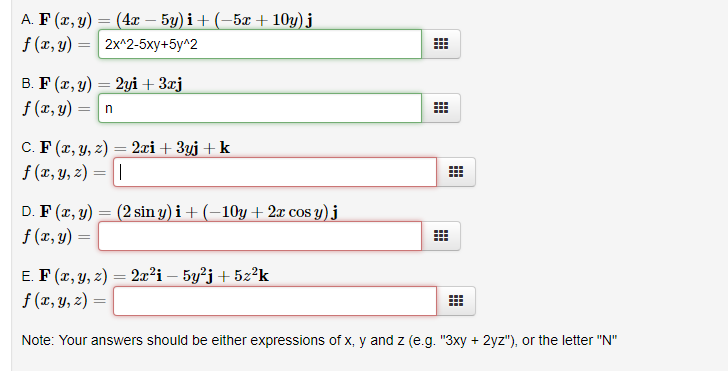Open equation editor grid for answer D
This screenshot has height=371, width=728.
click(441, 236)
